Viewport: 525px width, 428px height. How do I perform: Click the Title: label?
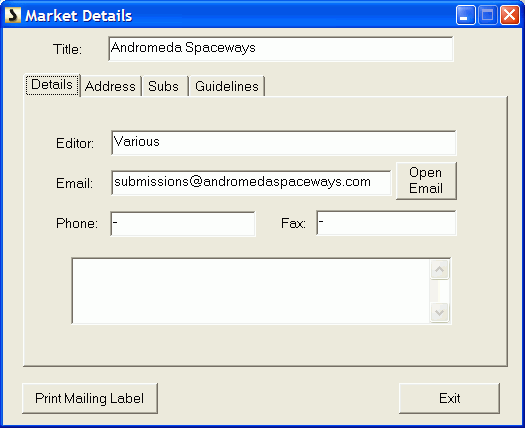[x=67, y=49]
